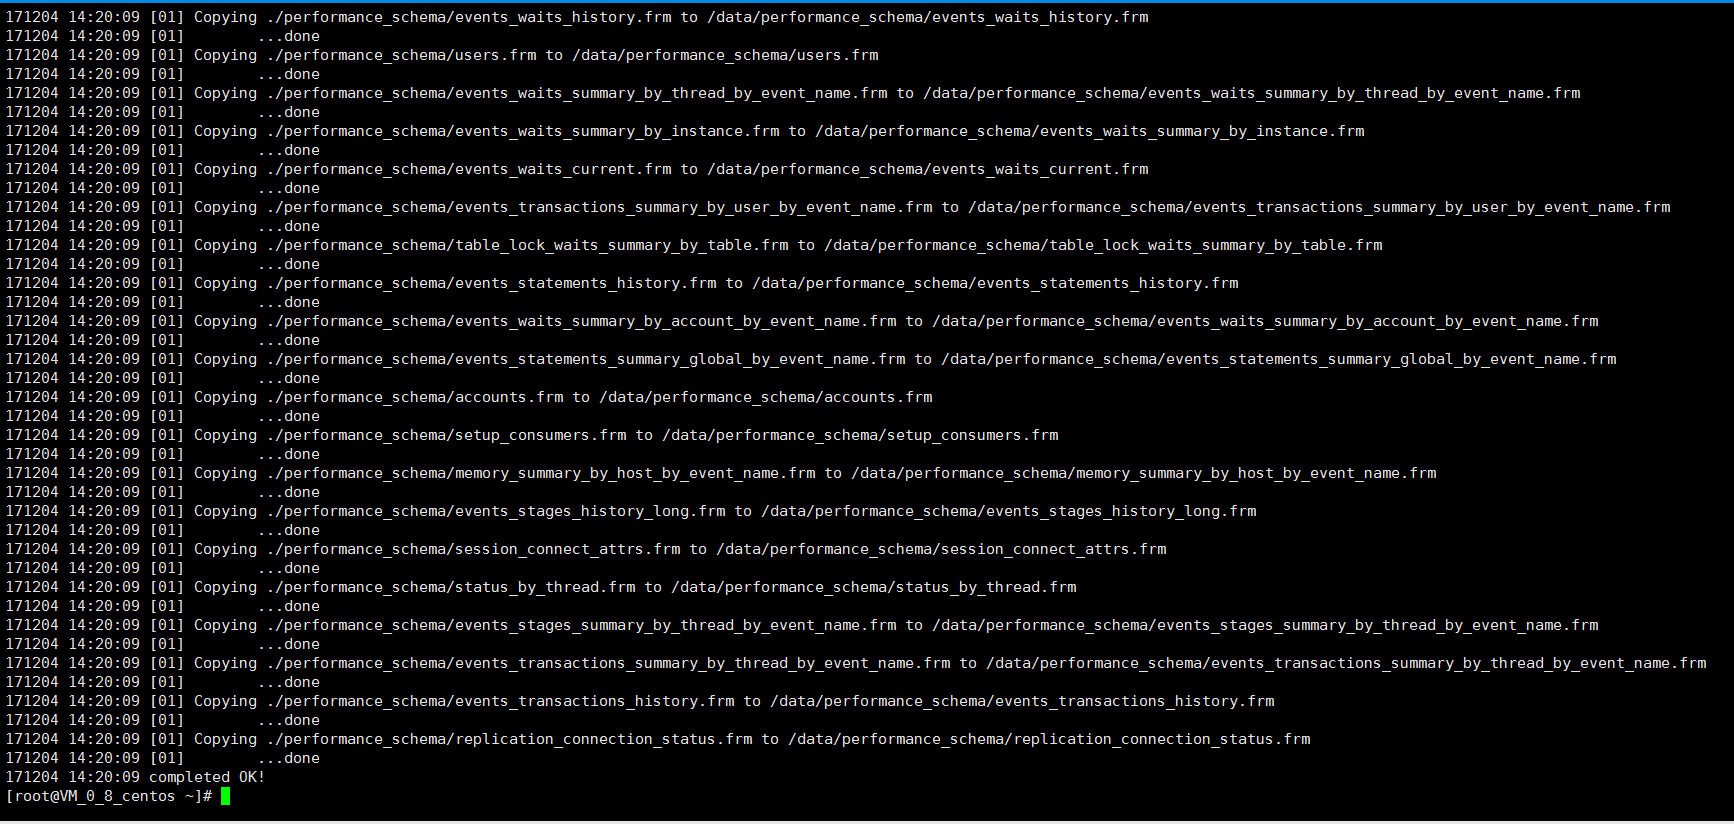1734x824 pixels.
Task: Click destination path '/data/performance_schema/accounts.frm'
Action: coord(766,397)
